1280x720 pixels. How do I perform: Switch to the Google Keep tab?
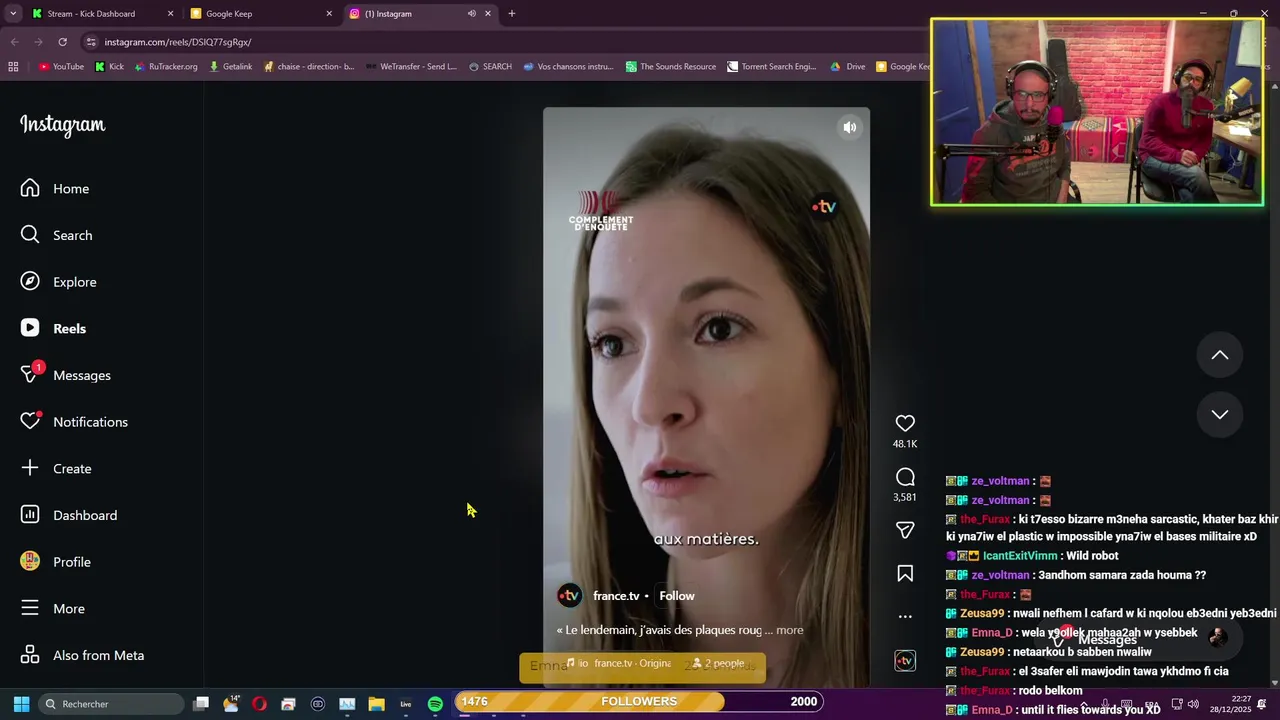click(262, 14)
